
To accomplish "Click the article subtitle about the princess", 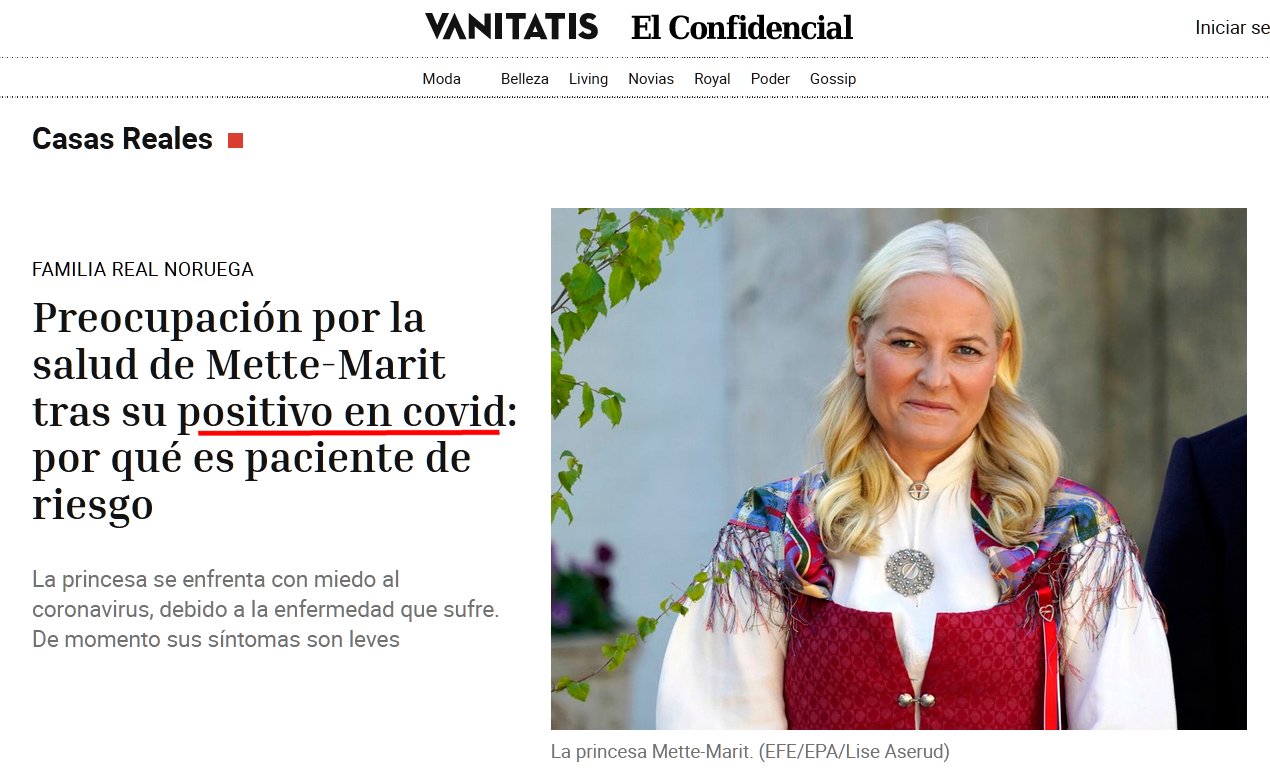I will point(266,609).
